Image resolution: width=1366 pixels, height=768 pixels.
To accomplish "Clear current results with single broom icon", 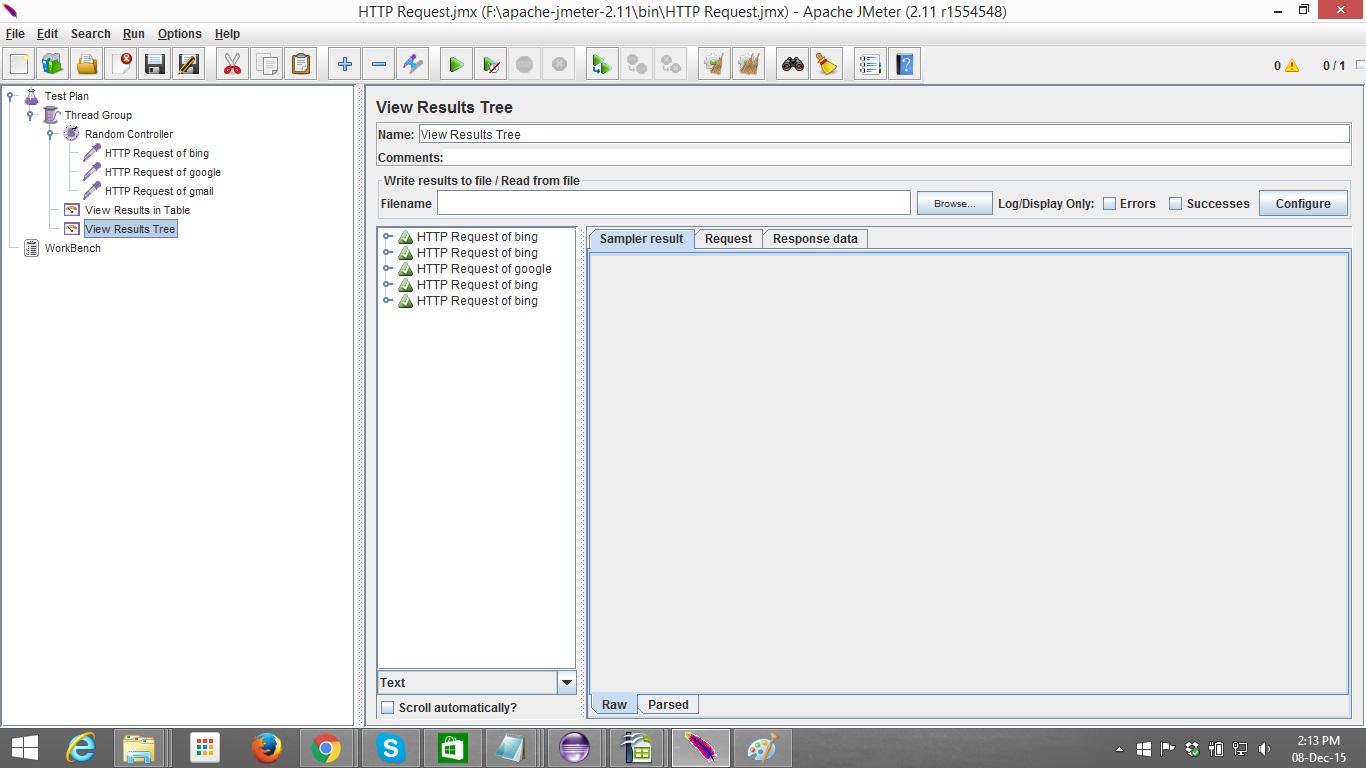I will (x=714, y=65).
